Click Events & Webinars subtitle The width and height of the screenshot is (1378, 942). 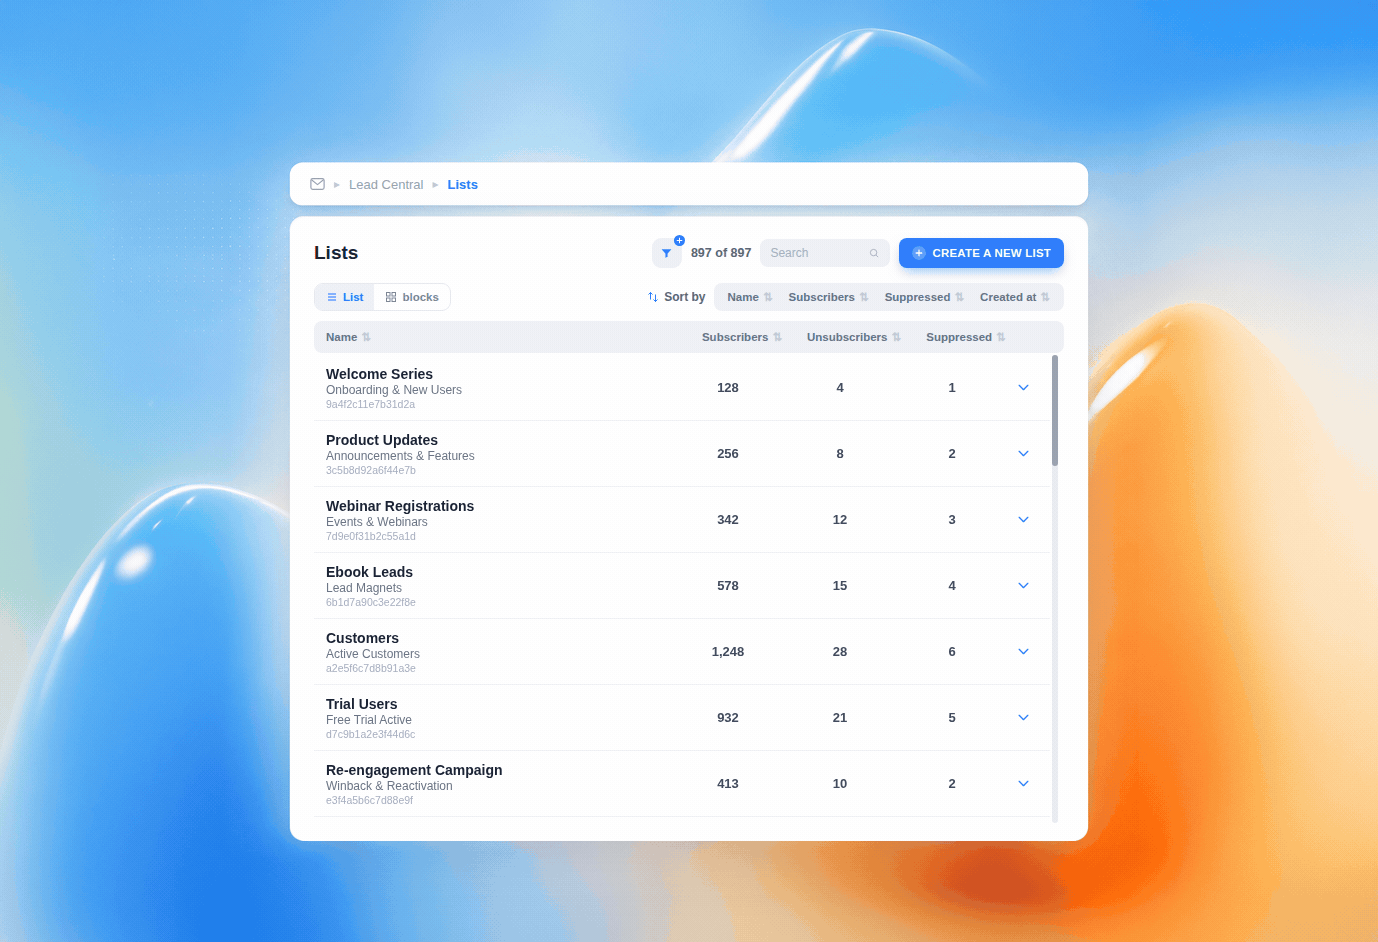(377, 522)
